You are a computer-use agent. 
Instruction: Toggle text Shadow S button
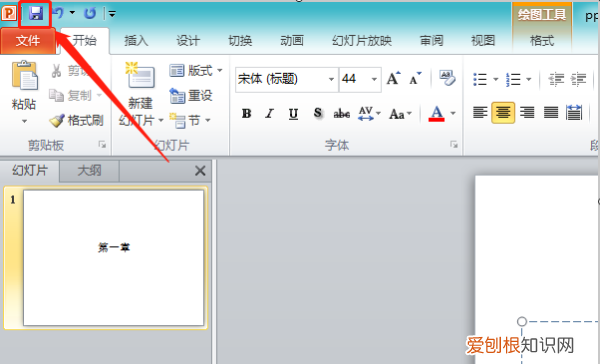(x=318, y=113)
